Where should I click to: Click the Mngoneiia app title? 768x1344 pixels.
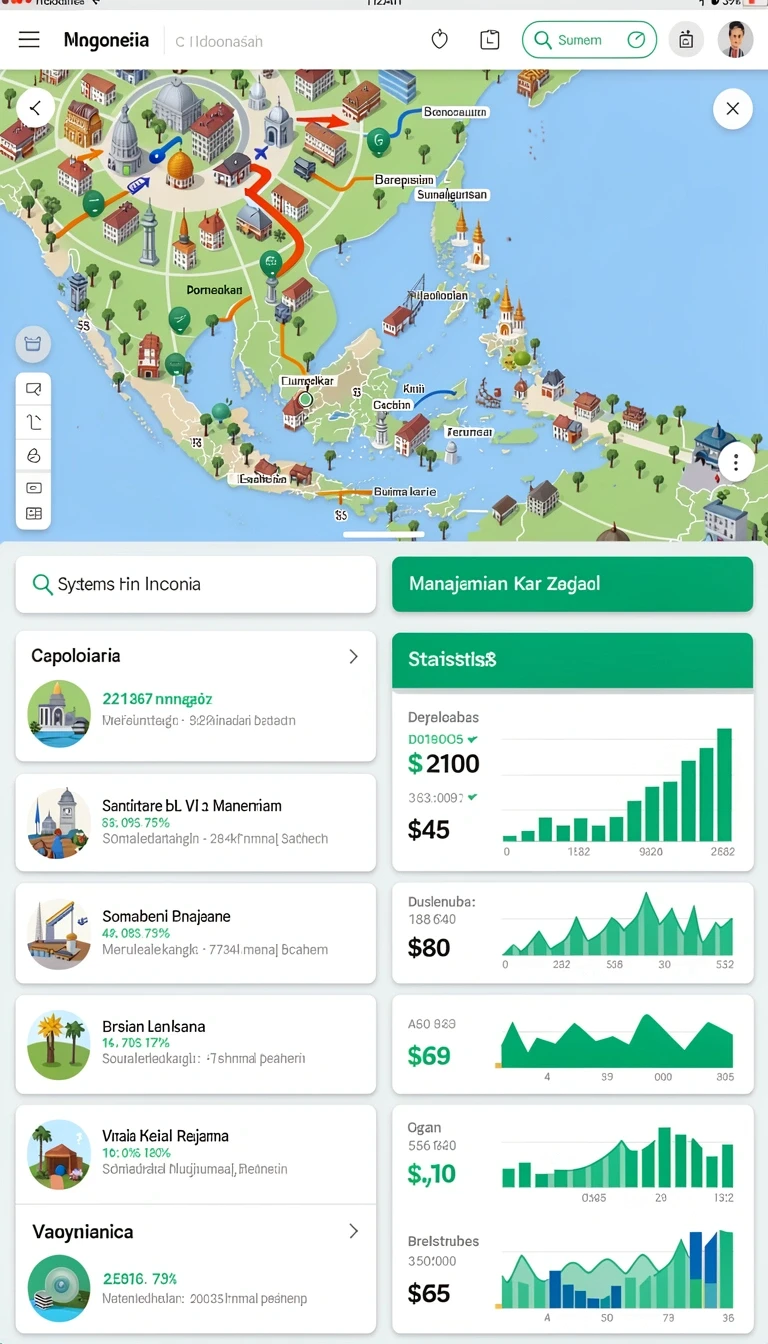click(106, 40)
